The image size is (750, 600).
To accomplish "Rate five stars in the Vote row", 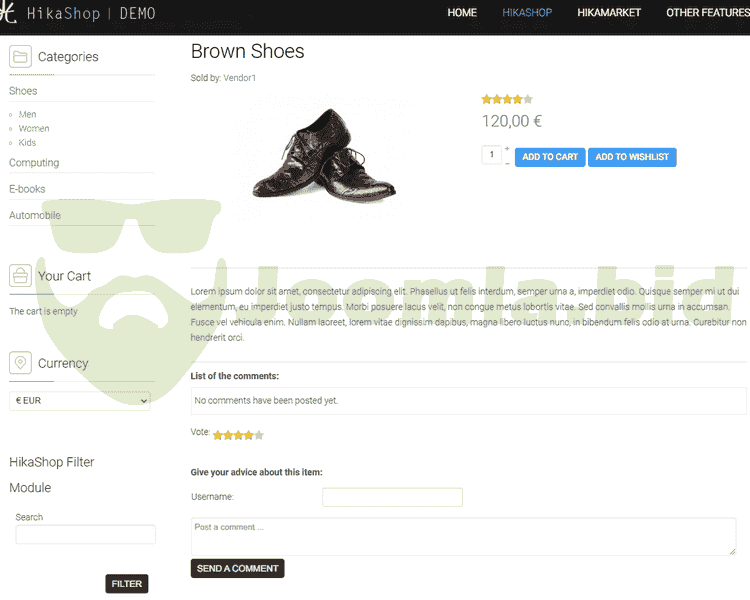I will pyautogui.click(x=259, y=435).
